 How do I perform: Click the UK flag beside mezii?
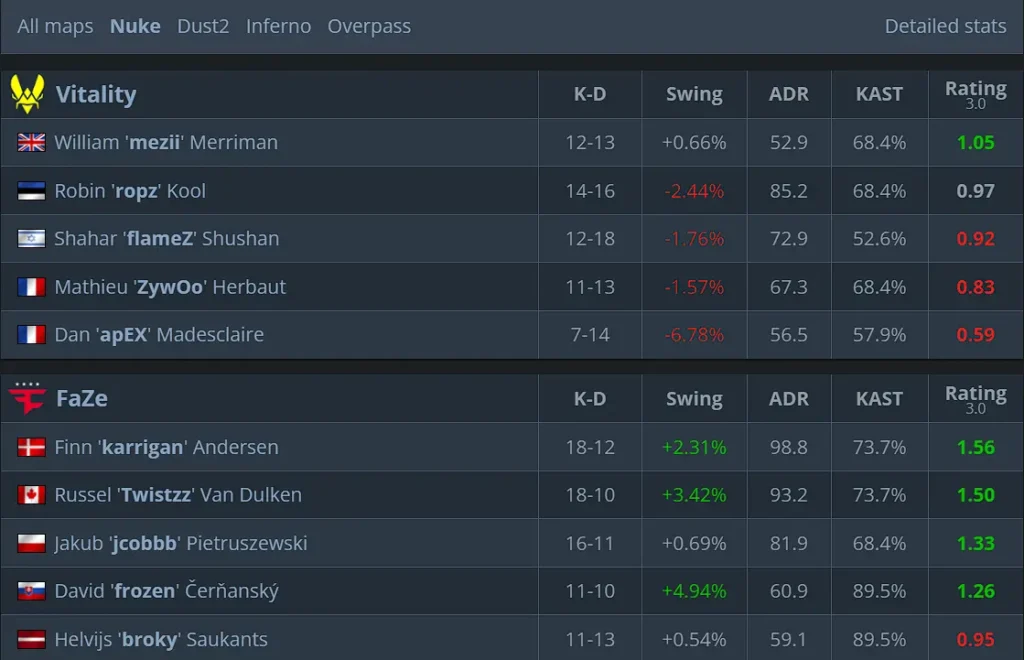(31, 143)
